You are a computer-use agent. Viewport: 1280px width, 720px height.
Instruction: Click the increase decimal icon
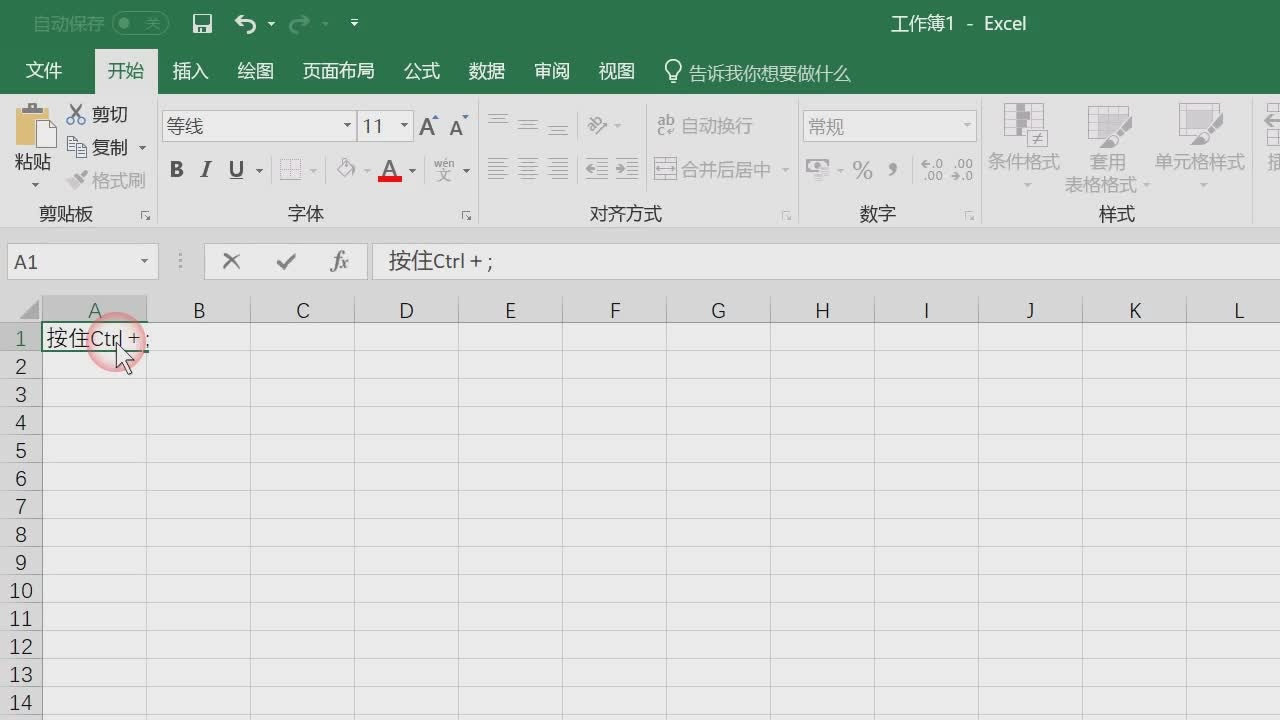click(x=931, y=169)
